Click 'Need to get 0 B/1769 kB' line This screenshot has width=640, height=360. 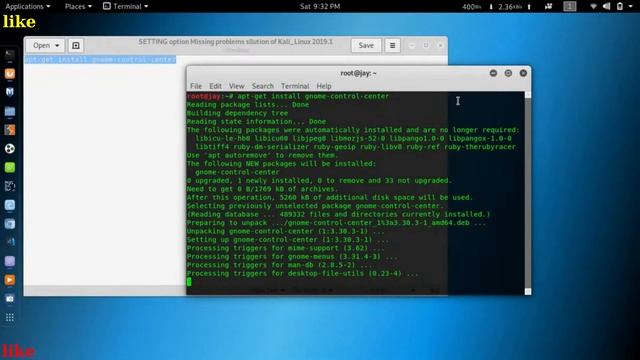point(263,189)
